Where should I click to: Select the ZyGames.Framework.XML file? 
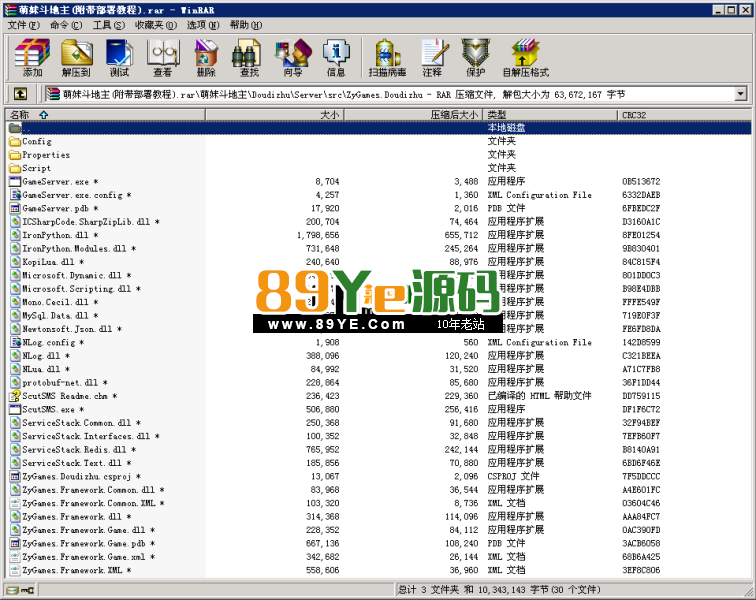378,570
